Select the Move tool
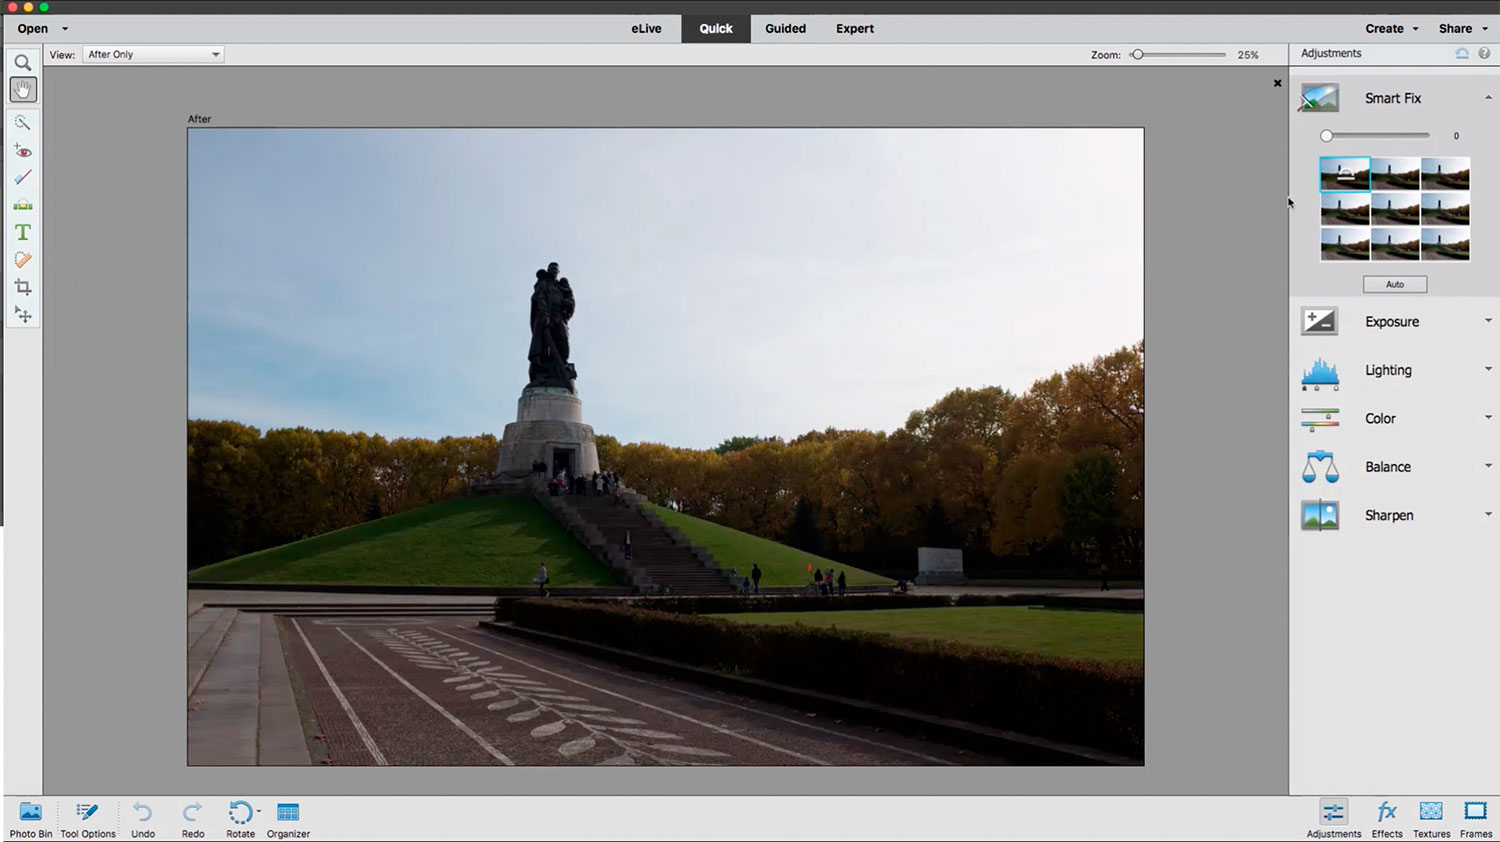 (22, 315)
